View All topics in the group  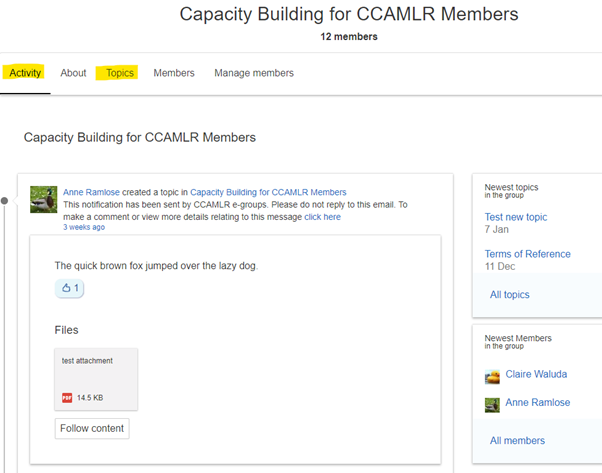509,294
